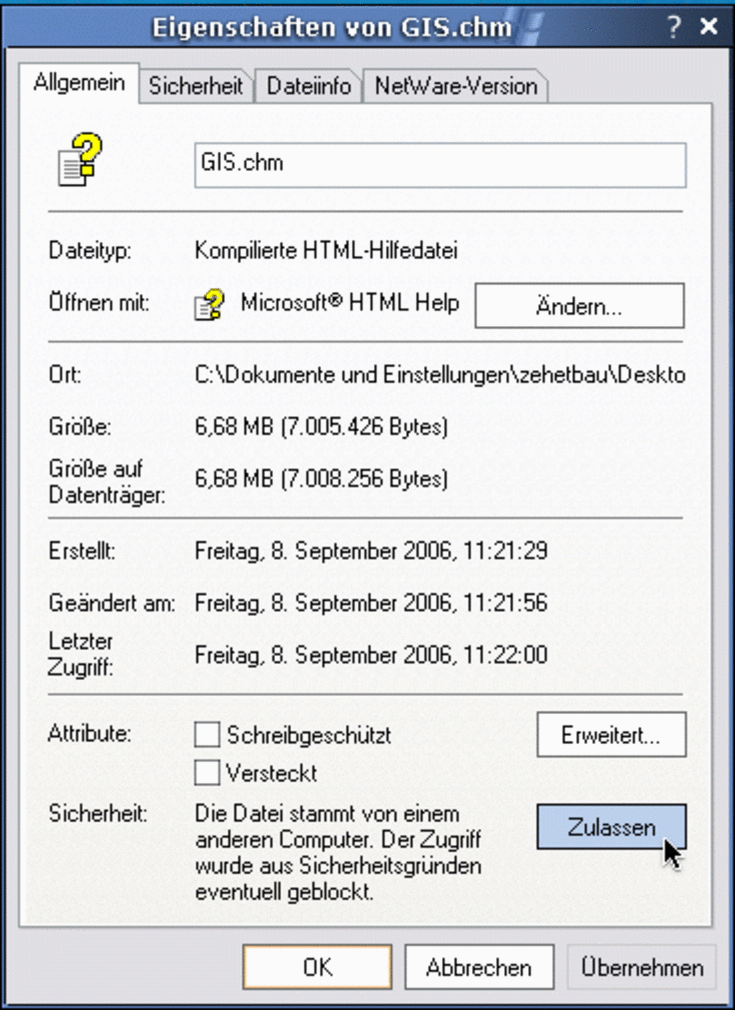
Task: Click the large GIS.chm help file icon
Action: pyautogui.click(x=81, y=160)
